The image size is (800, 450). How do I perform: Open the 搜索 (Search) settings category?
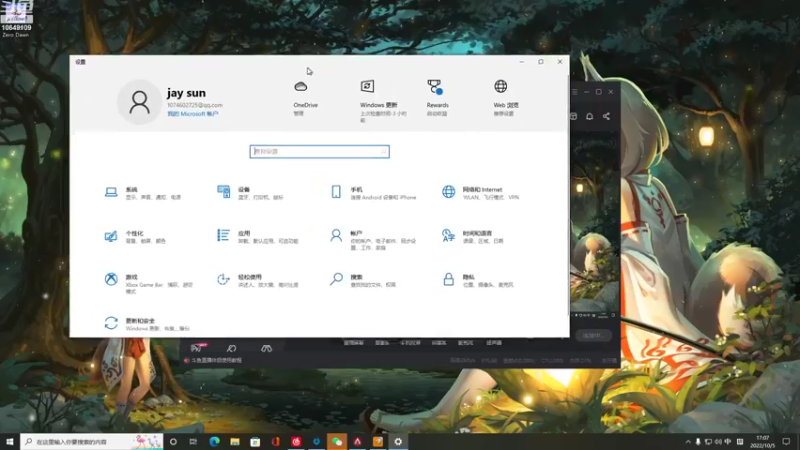364,281
